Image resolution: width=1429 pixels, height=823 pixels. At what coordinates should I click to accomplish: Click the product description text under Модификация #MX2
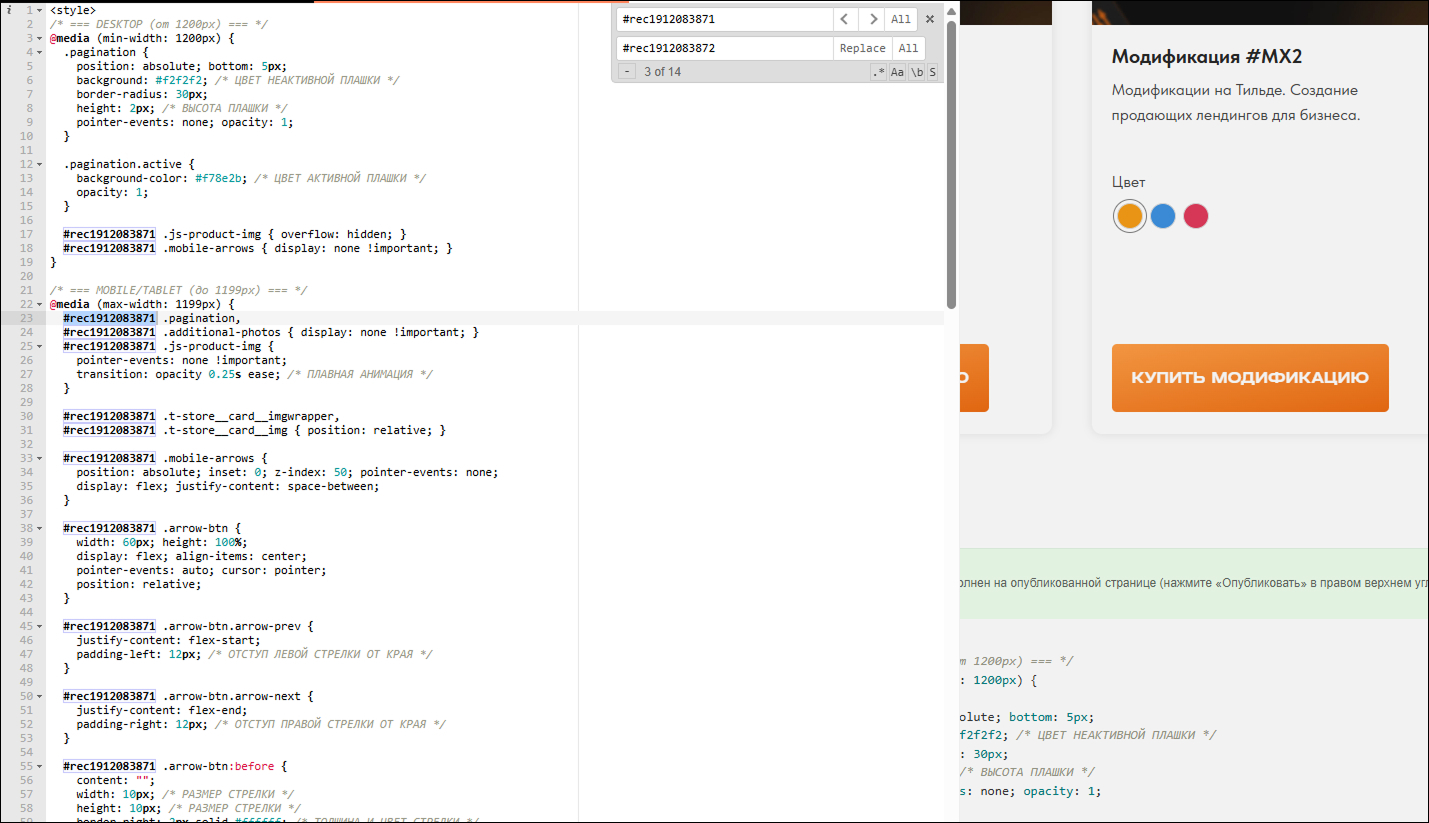point(1236,103)
